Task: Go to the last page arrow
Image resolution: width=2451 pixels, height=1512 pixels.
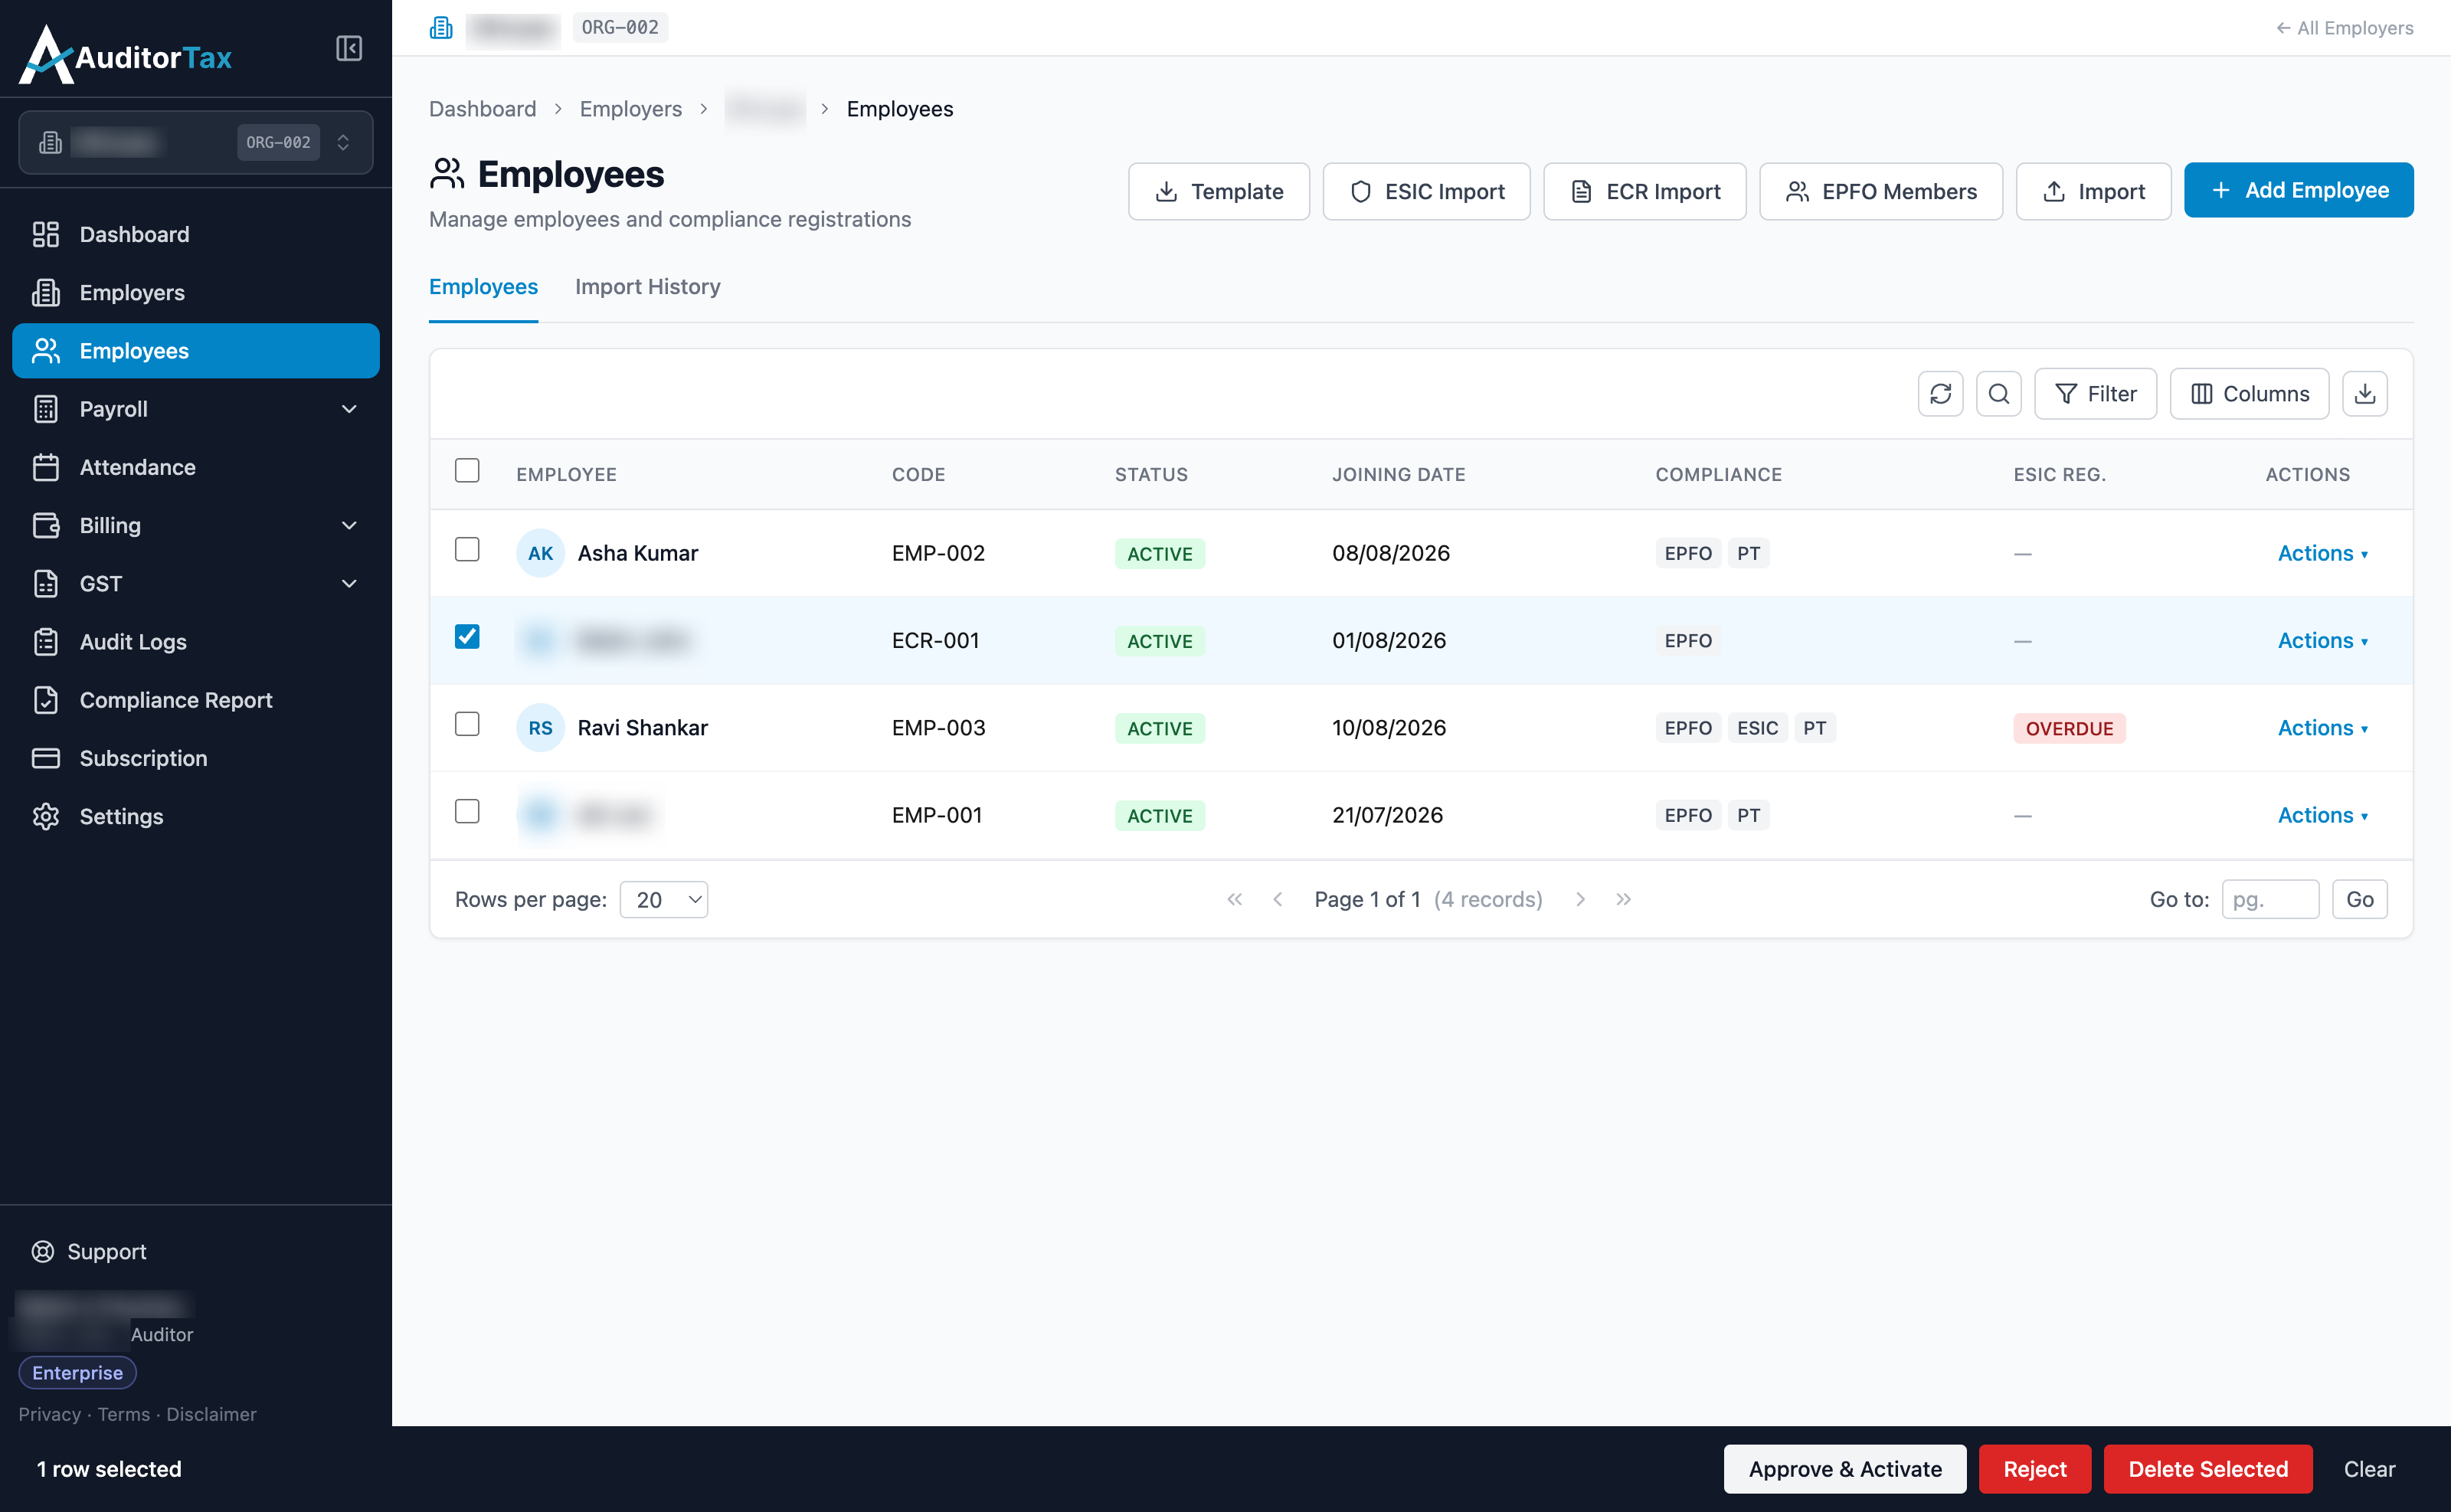Action: [1623, 899]
